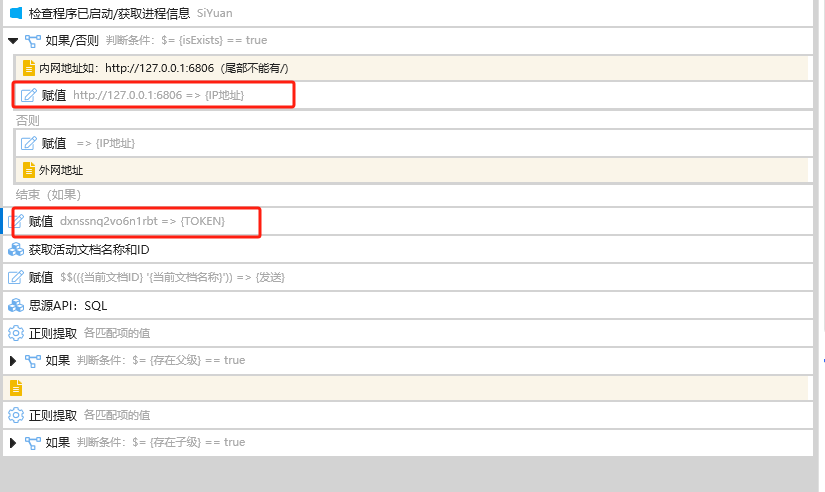Click the note icon beside 外网地址
Screen dimensions: 825x492
29,170
